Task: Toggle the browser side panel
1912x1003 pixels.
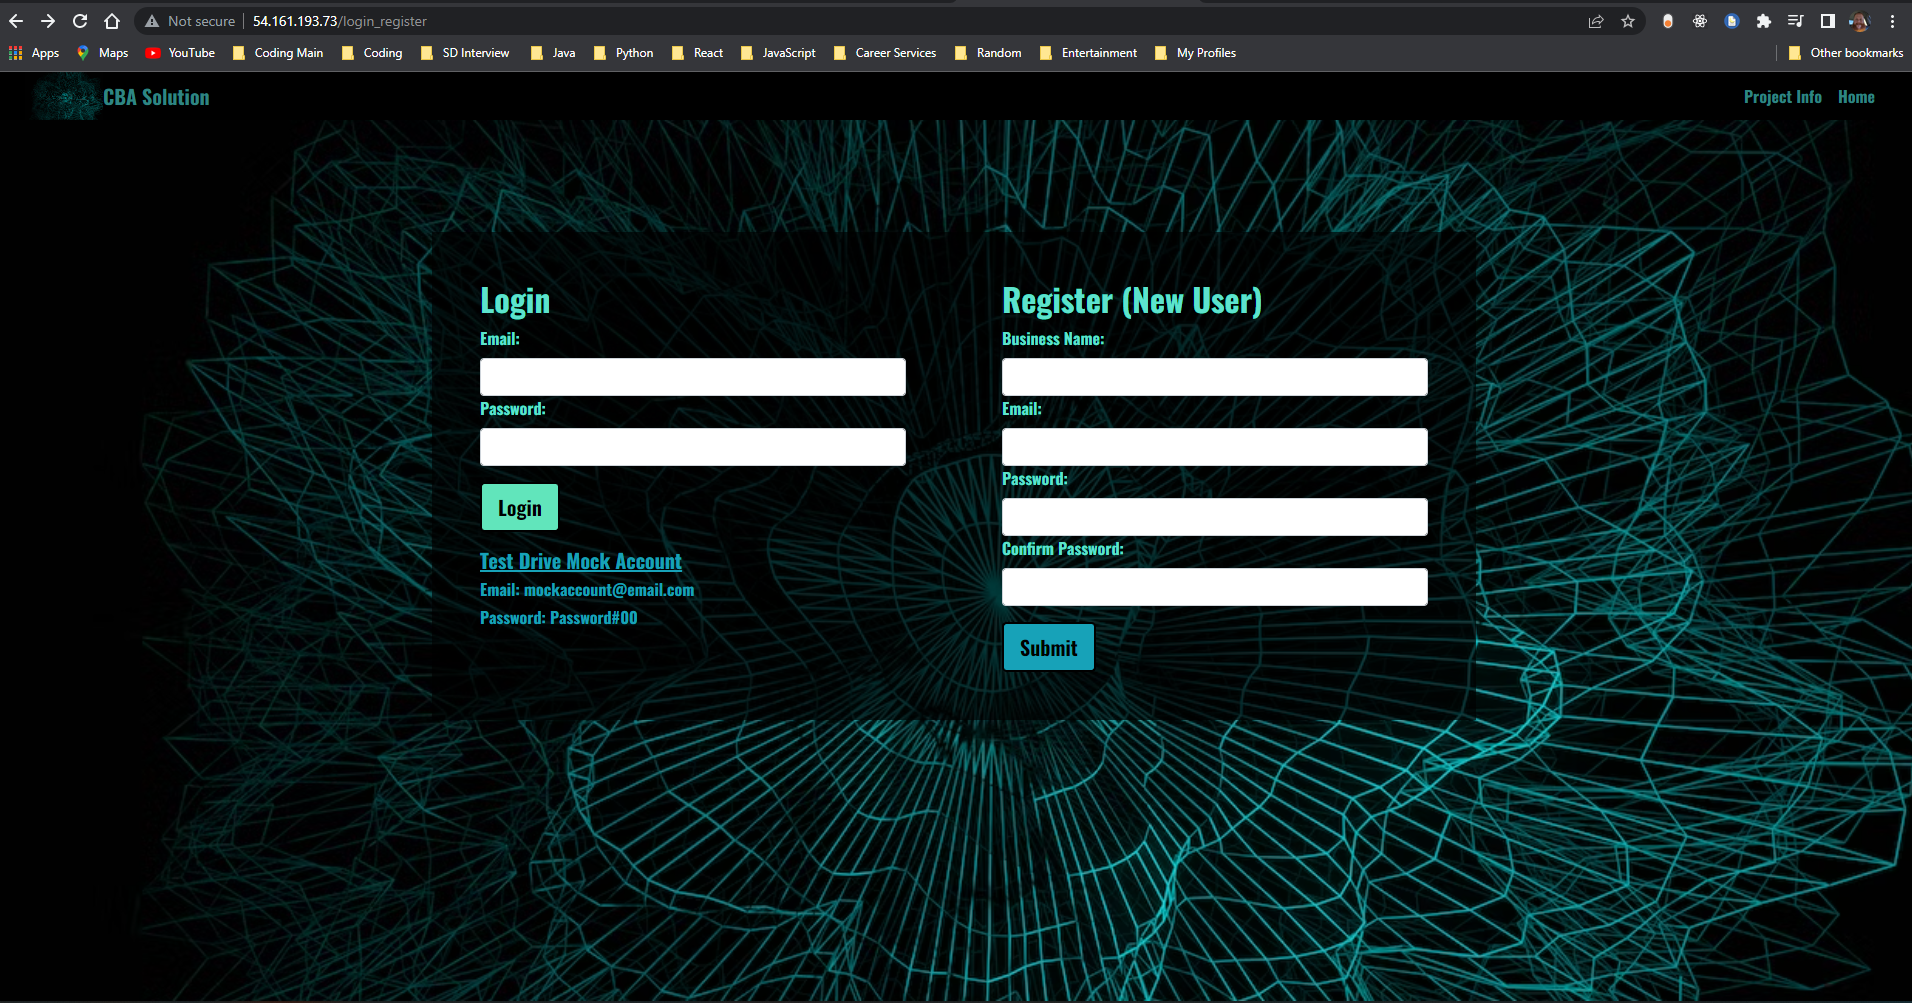Action: click(x=1828, y=21)
